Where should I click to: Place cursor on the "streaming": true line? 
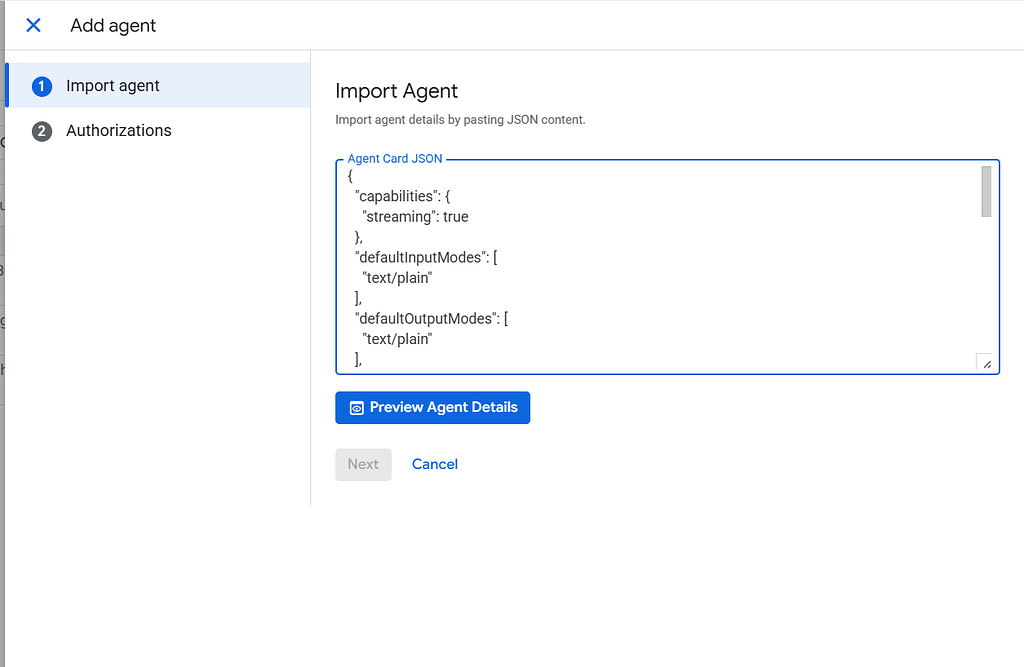point(415,216)
